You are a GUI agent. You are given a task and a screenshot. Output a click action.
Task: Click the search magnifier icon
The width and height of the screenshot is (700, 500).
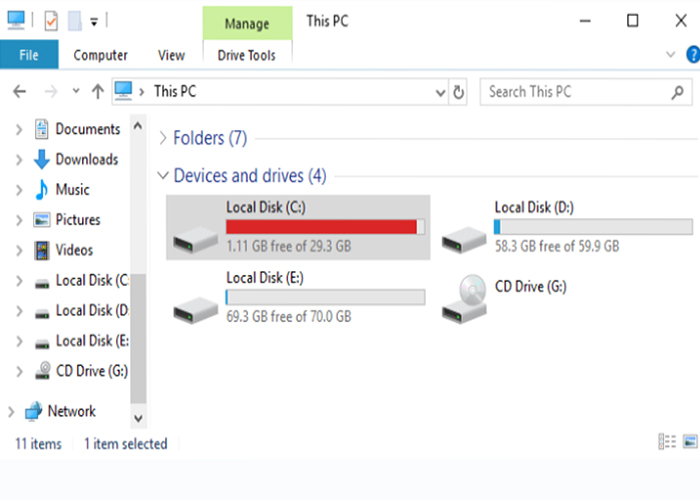[676, 91]
